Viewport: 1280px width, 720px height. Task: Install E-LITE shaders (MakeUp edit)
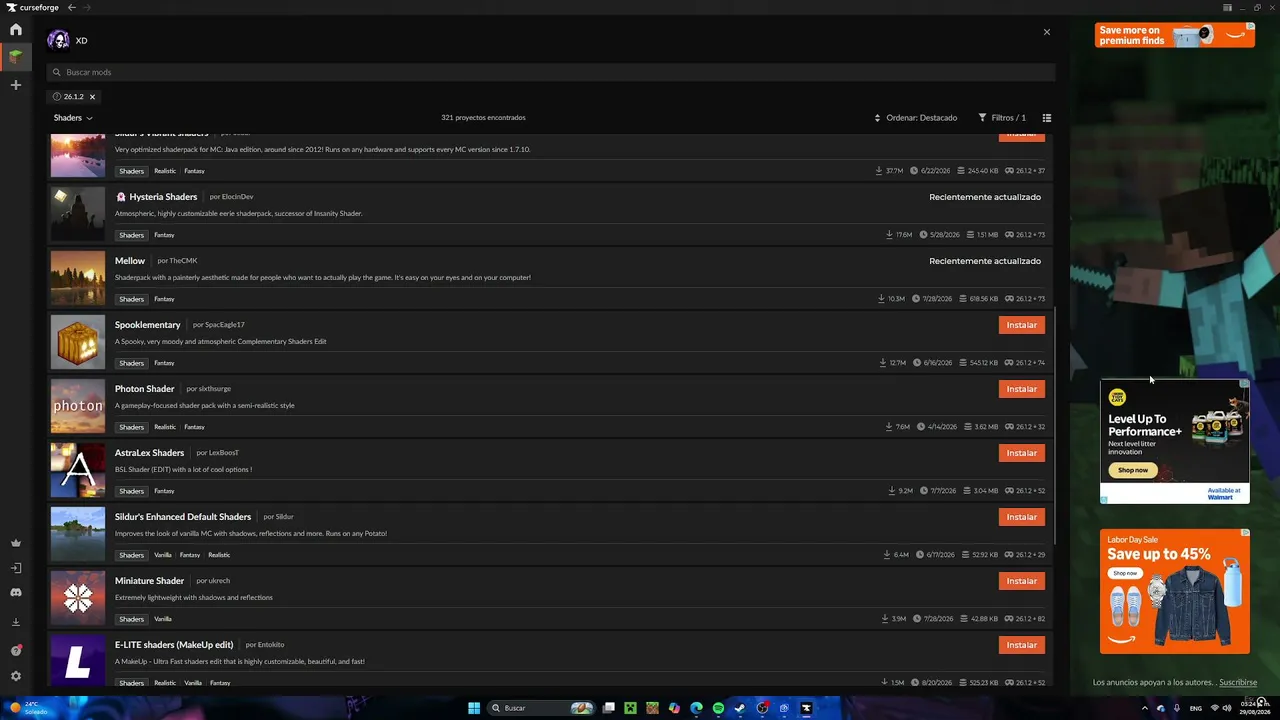click(1021, 645)
